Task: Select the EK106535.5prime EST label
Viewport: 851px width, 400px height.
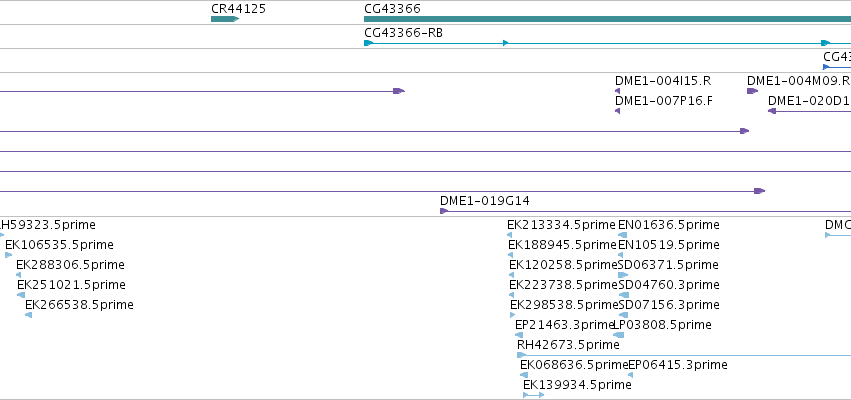Action: coord(59,245)
